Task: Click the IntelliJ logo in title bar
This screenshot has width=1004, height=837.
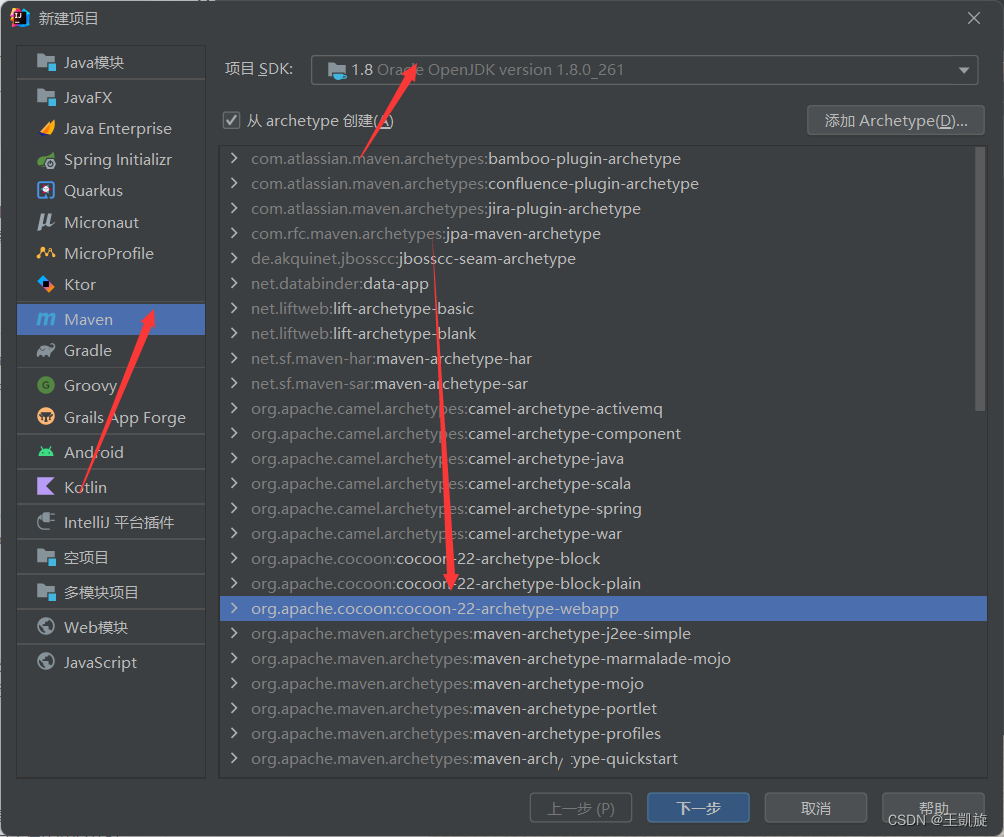Action: [19, 18]
